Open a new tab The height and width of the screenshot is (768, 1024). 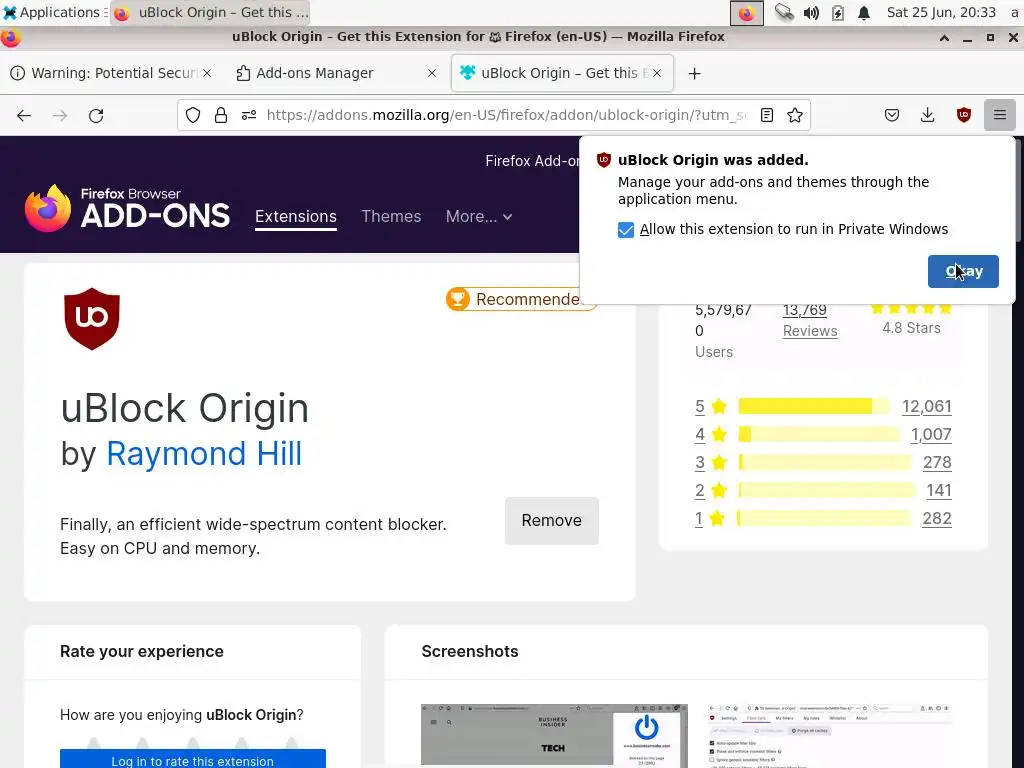(694, 74)
